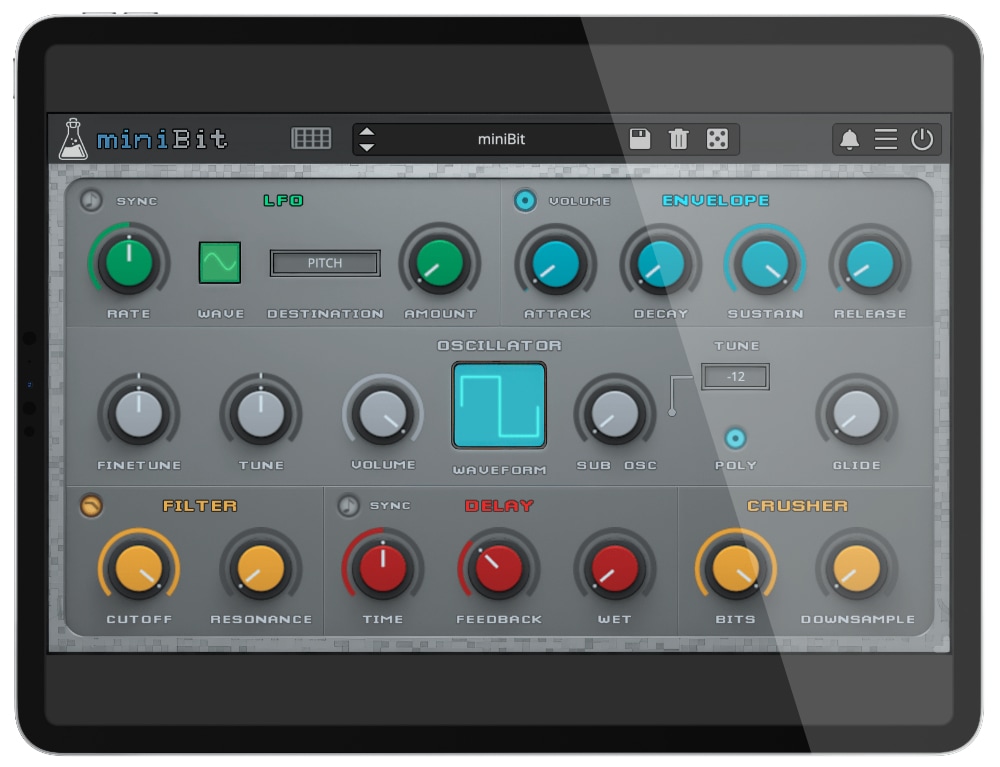Image resolution: width=1000 pixels, height=767 pixels.
Task: Open the LFO destination PITCH dropdown
Action: [325, 263]
